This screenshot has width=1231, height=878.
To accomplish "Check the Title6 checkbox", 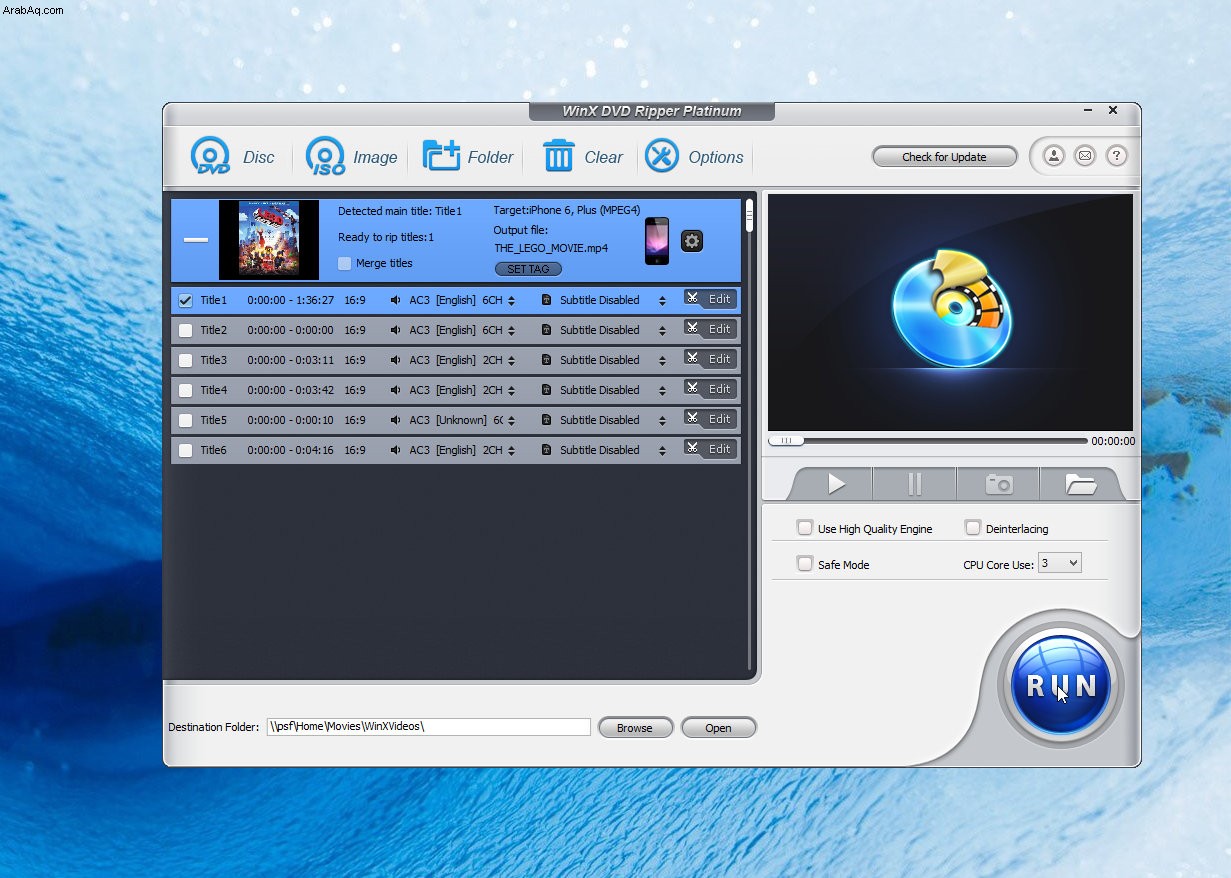I will (x=185, y=450).
